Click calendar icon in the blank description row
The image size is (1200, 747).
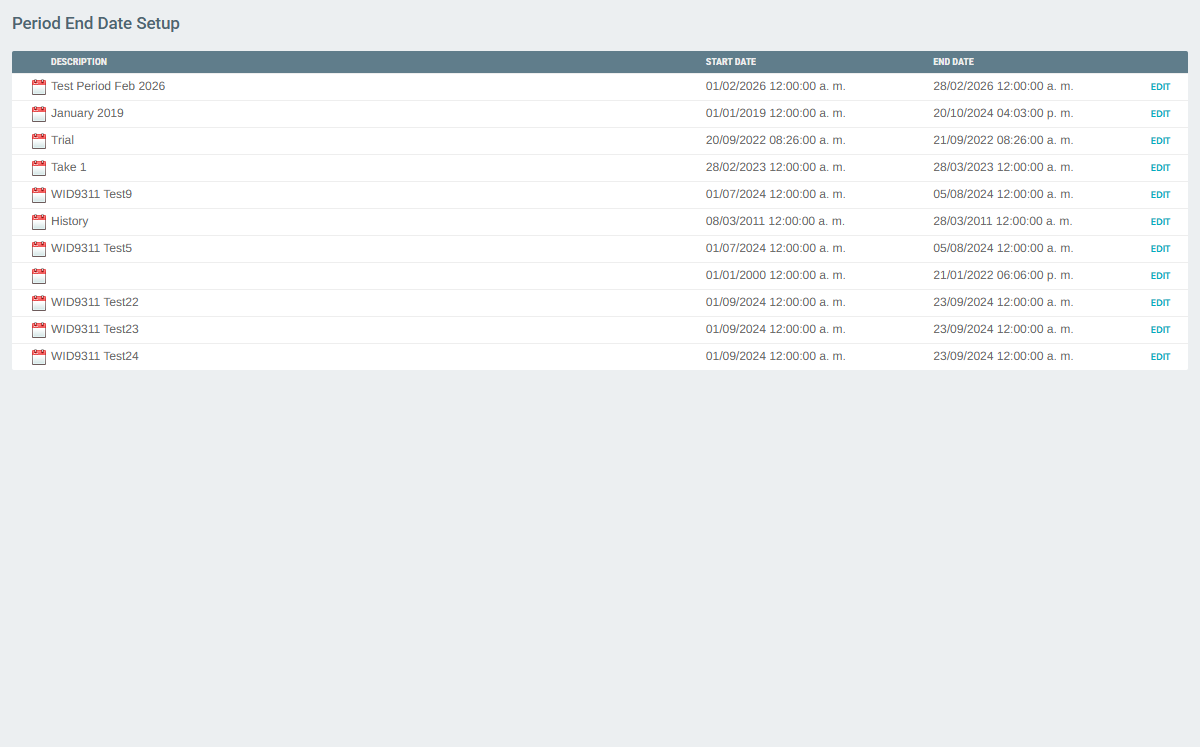[x=39, y=276]
